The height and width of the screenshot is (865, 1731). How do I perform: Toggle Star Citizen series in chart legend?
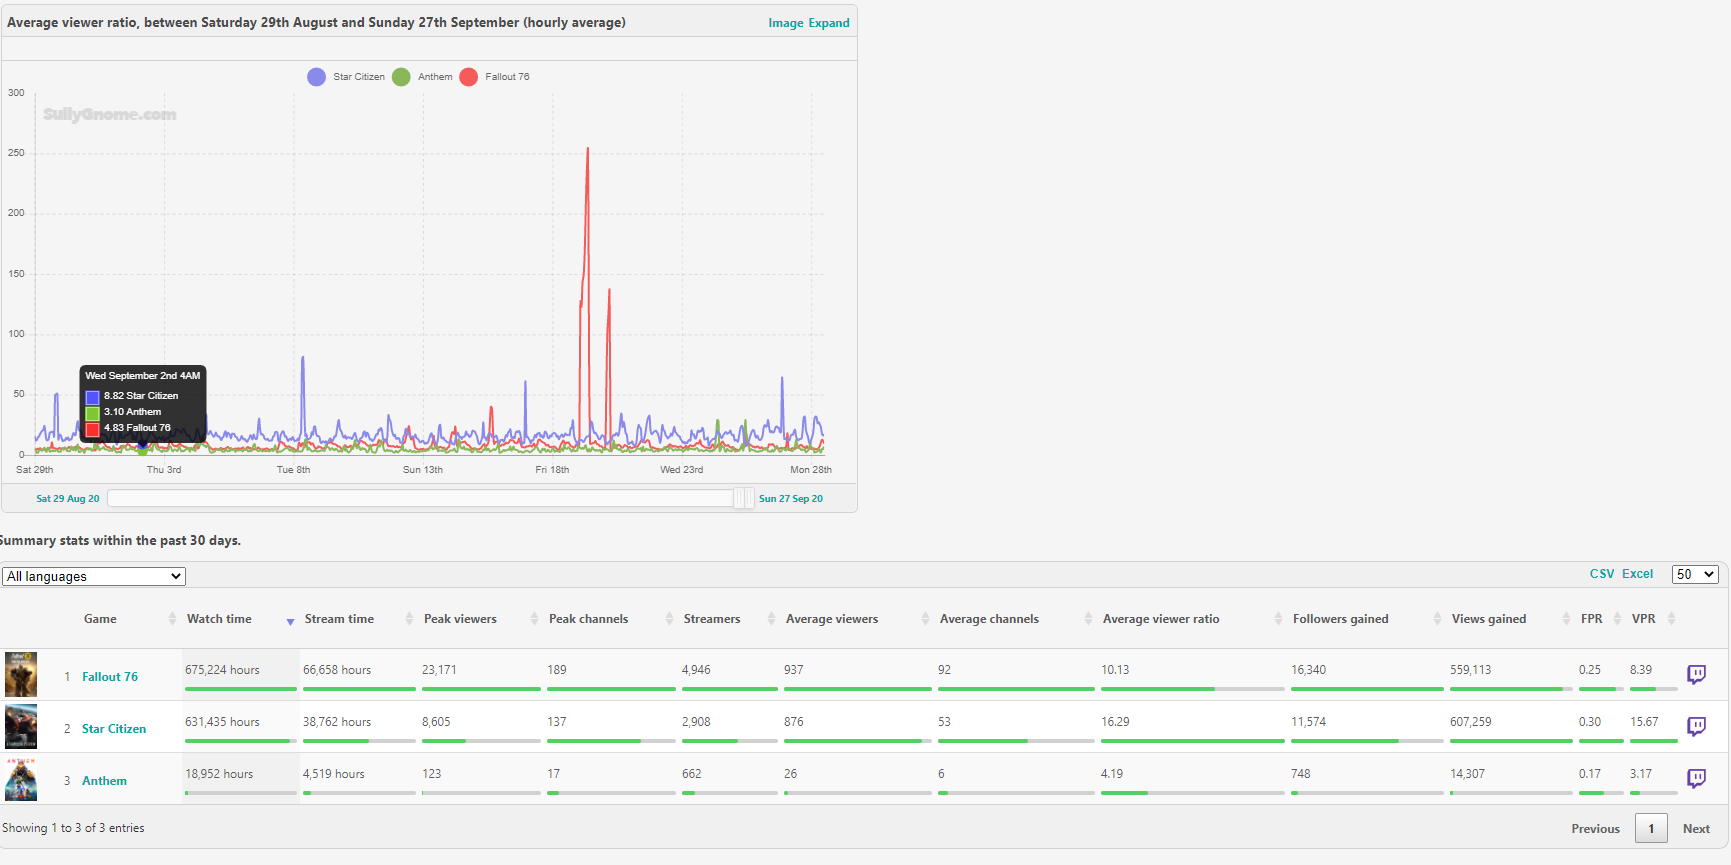(x=346, y=77)
